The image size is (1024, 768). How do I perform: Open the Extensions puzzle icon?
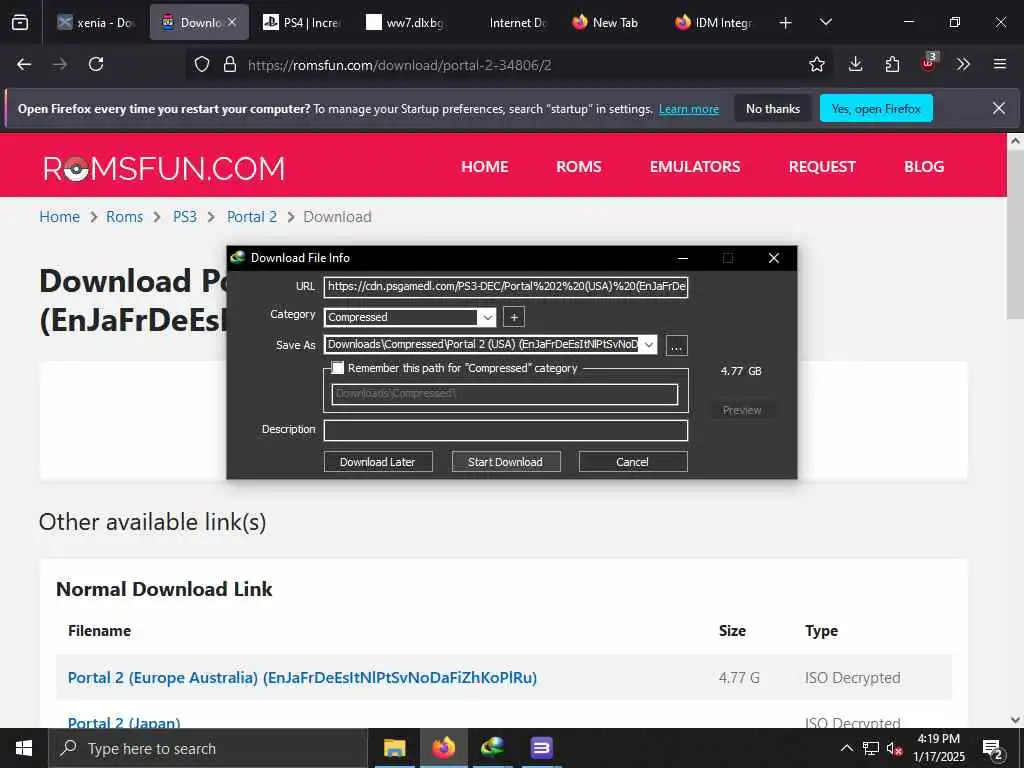pyautogui.click(x=892, y=64)
